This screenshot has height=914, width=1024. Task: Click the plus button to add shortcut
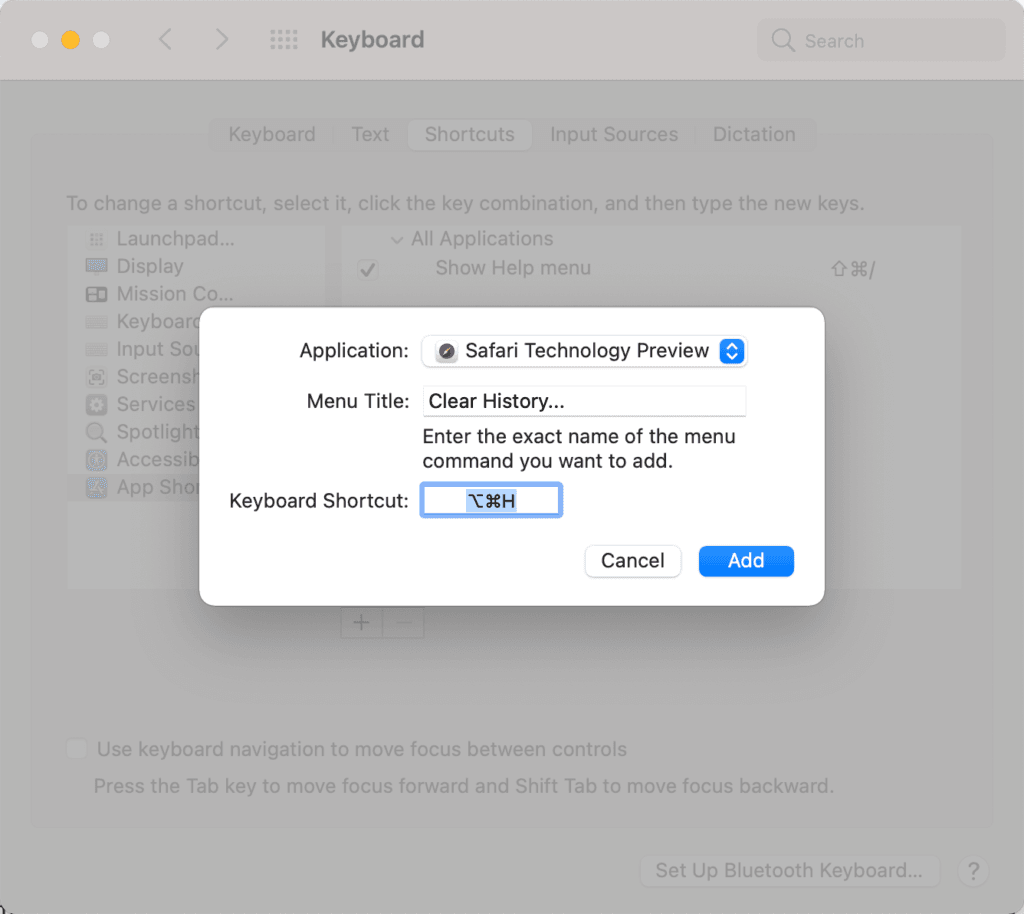pos(362,623)
